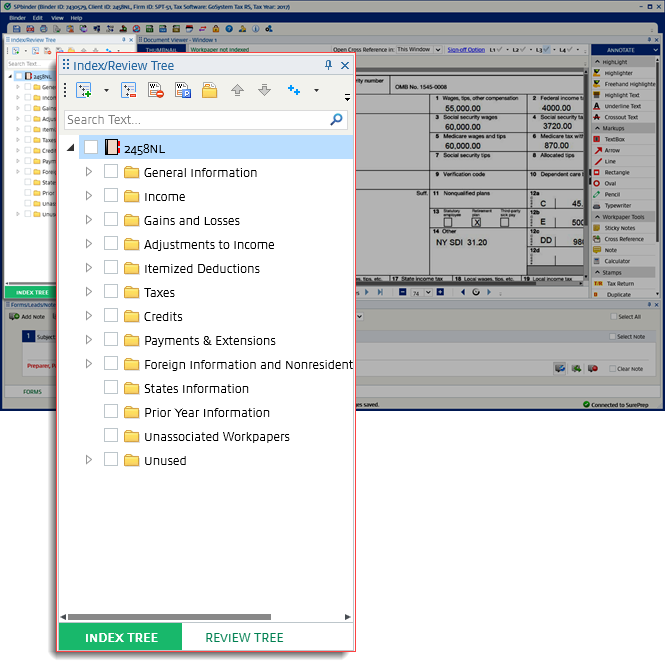The image size is (665, 667).
Task: Click the Search Text input field
Action: coord(195,119)
